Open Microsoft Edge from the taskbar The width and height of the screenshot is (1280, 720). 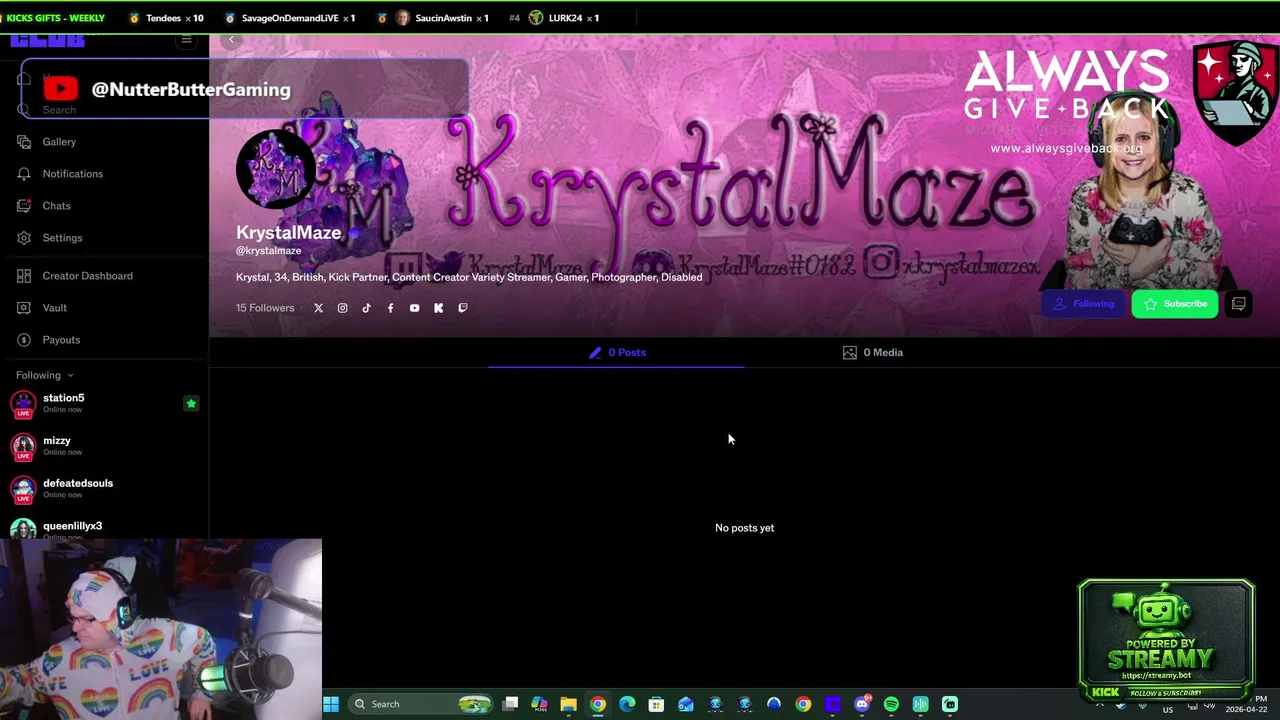click(627, 704)
